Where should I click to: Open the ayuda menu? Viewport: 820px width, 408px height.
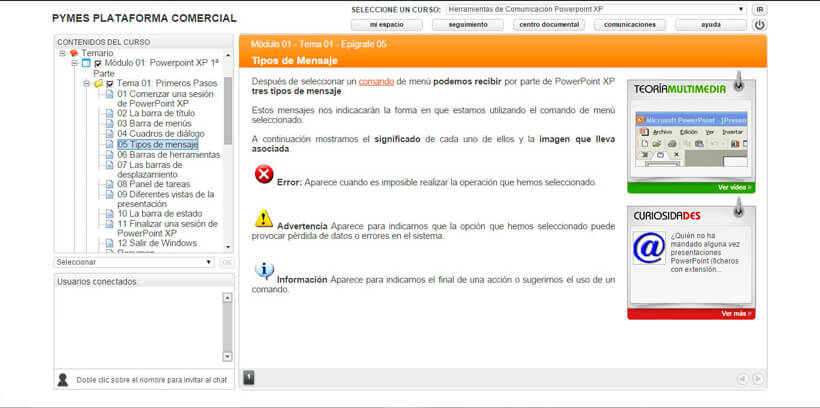(711, 25)
